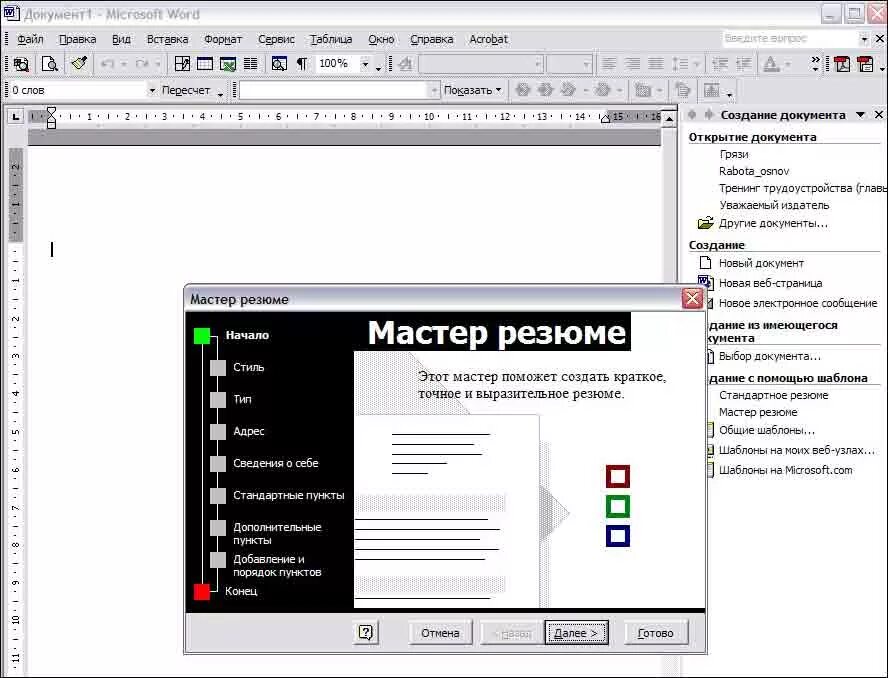Expand the Создание документа pane menu
This screenshot has height=678, width=888.
(861, 114)
